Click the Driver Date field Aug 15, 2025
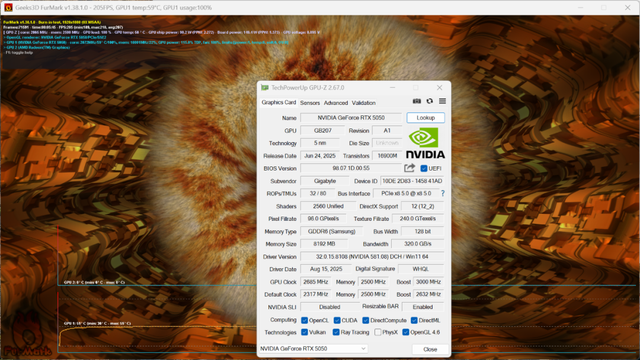The width and height of the screenshot is (640, 360). click(325, 269)
